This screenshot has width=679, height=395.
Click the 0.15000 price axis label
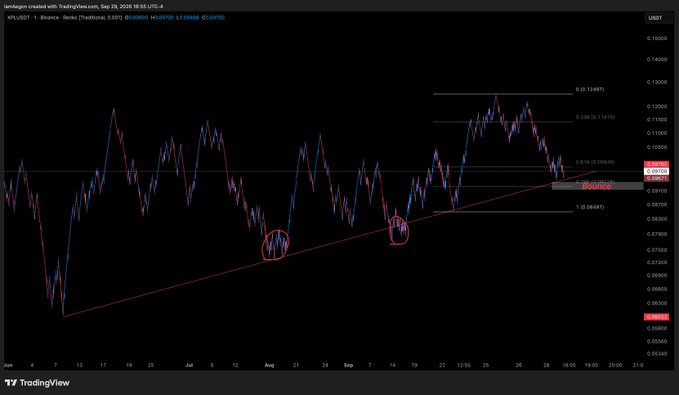click(657, 39)
